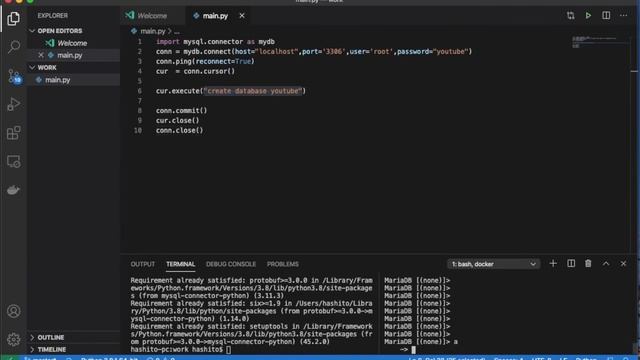The height and width of the screenshot is (360, 640).
Task: Click 'conn.commit()' on line 8
Action: (x=181, y=111)
